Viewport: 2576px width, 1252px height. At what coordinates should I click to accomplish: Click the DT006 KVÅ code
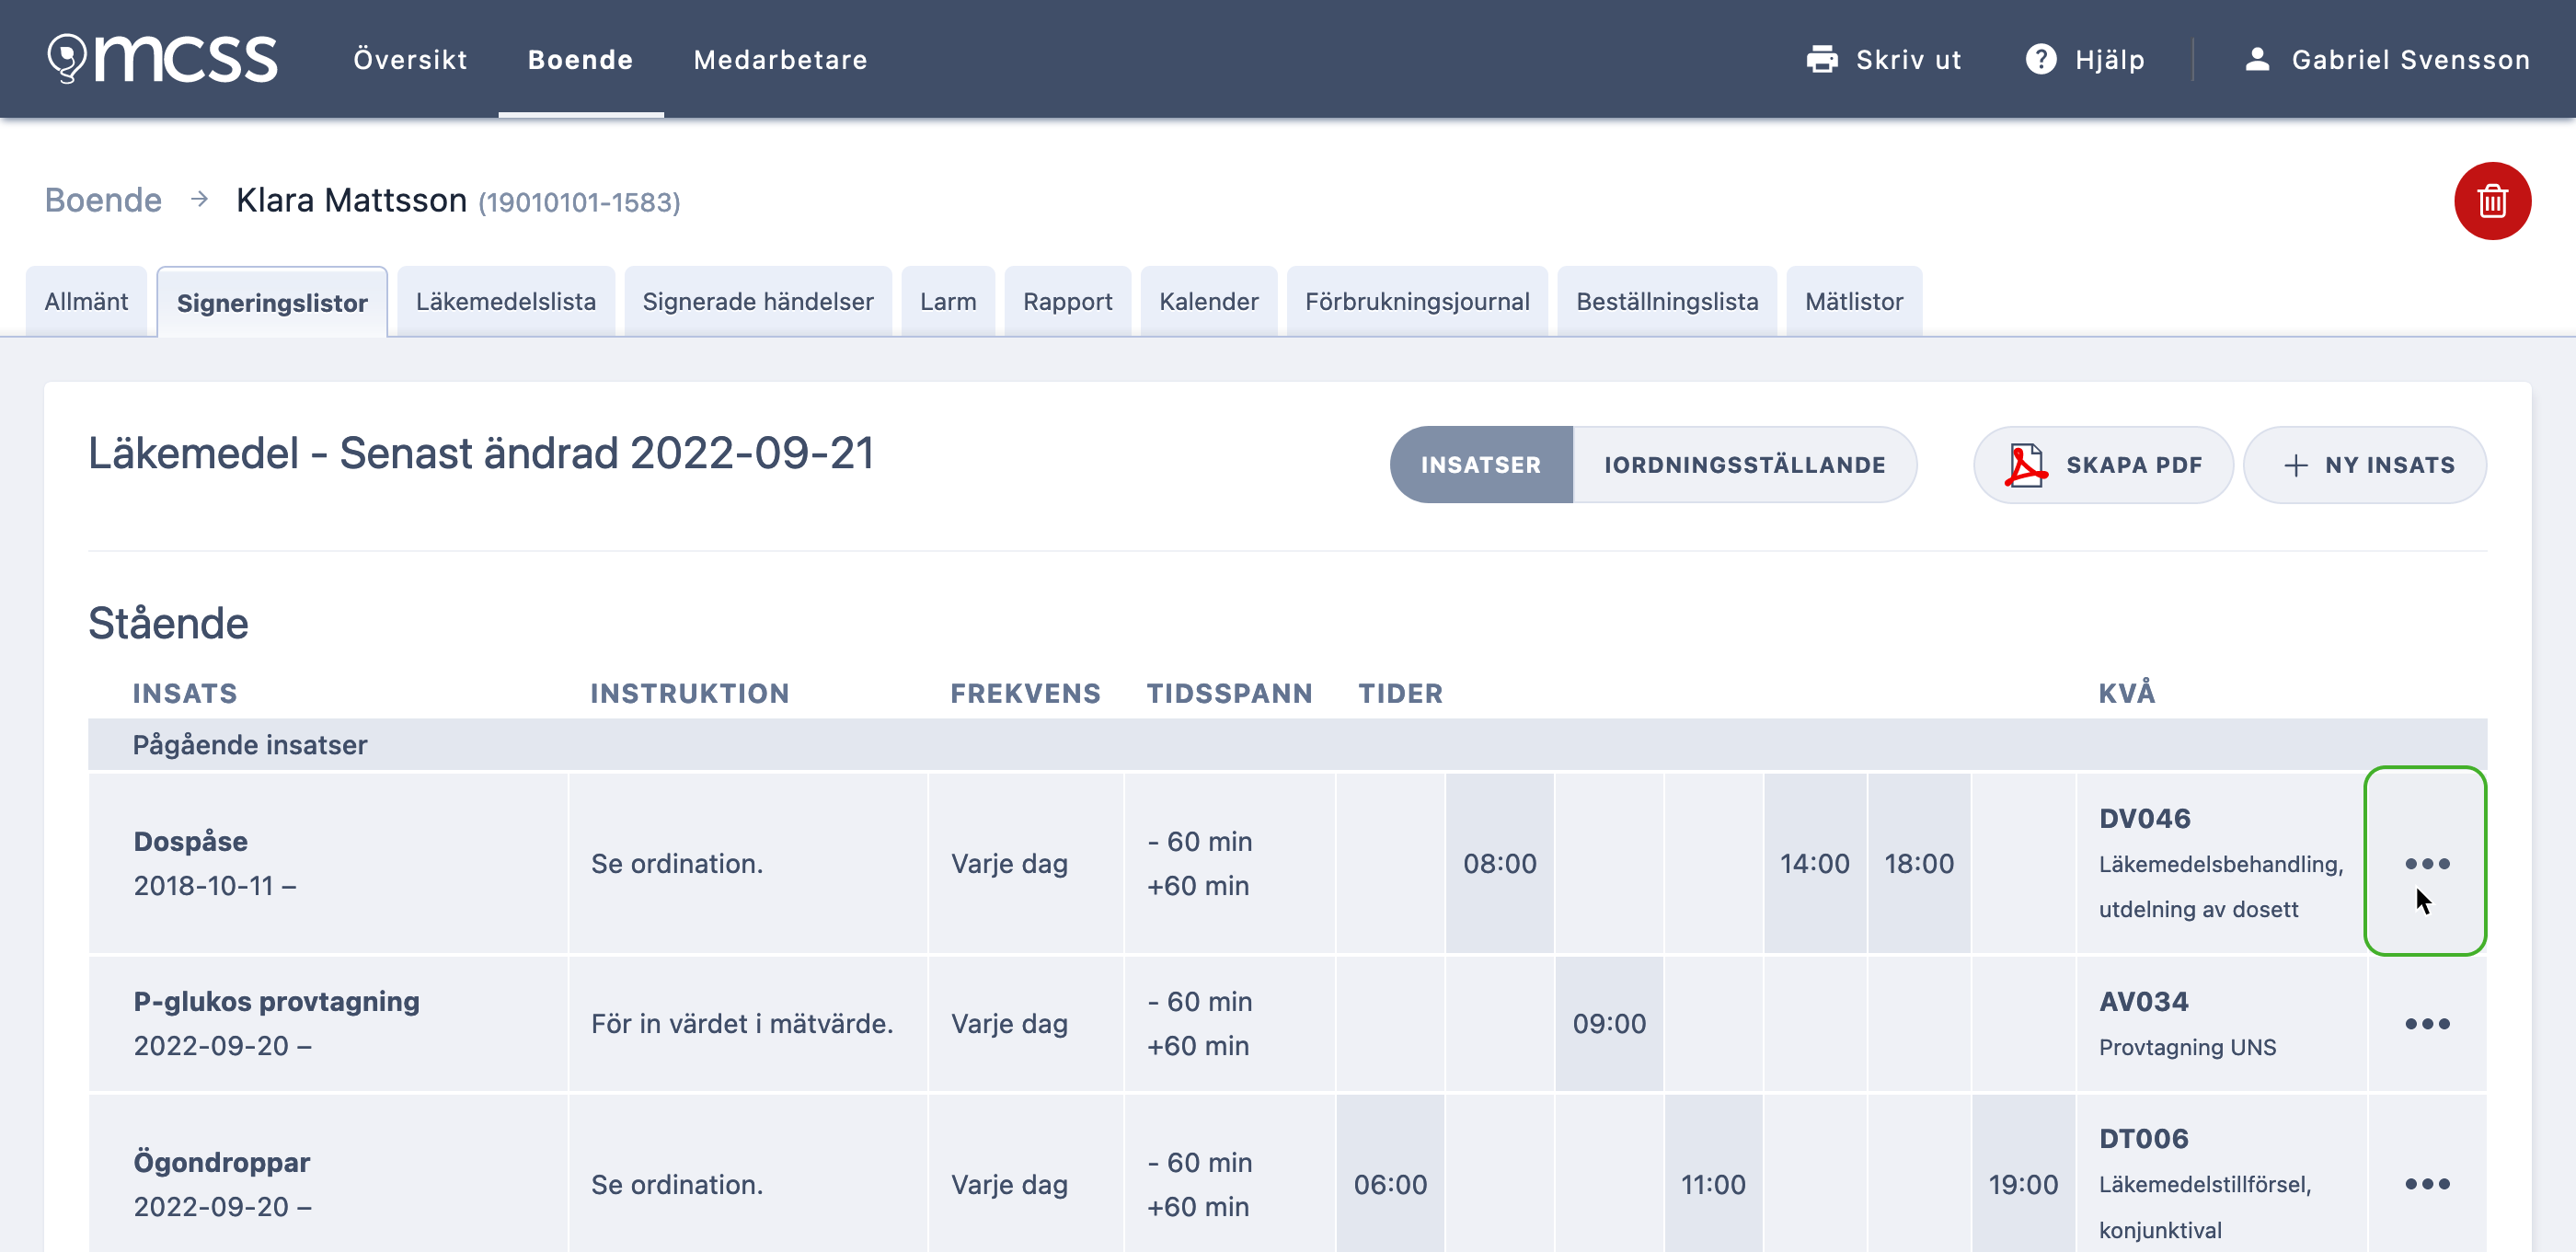[x=2143, y=1138]
